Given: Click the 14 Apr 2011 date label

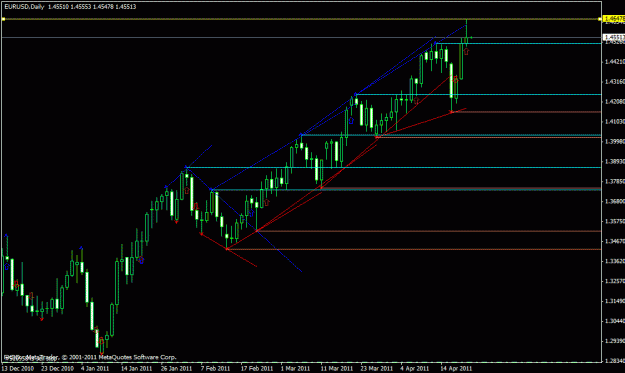Looking at the screenshot, I should pos(456,368).
